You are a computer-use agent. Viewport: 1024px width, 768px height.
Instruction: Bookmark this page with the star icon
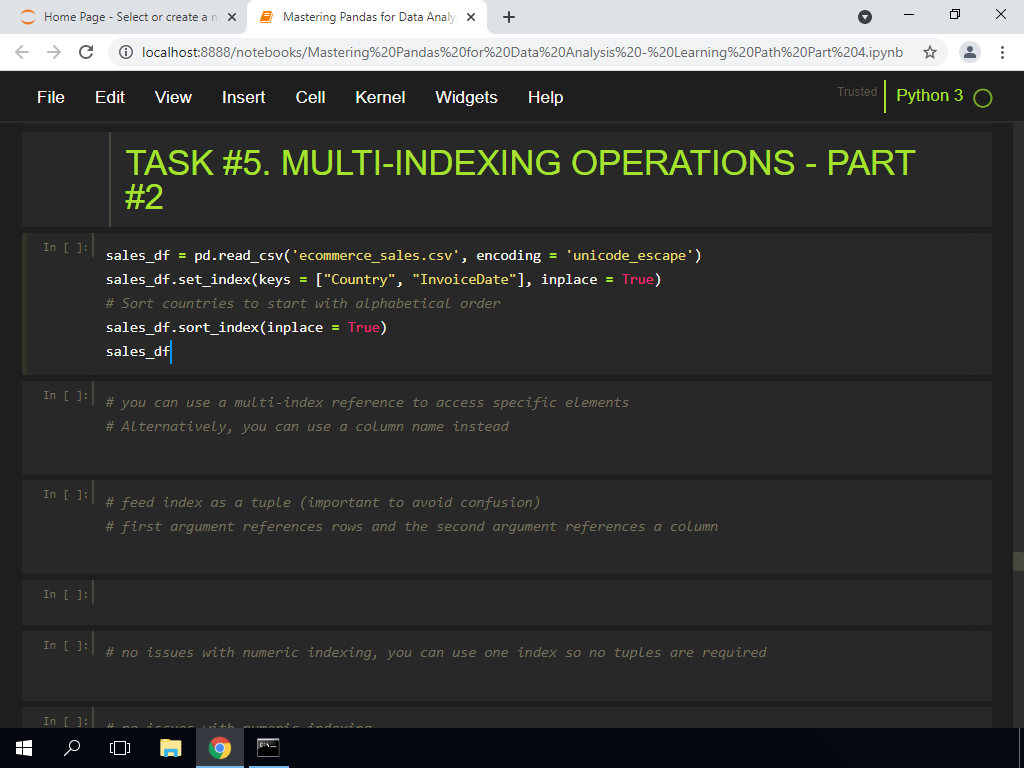[x=930, y=52]
